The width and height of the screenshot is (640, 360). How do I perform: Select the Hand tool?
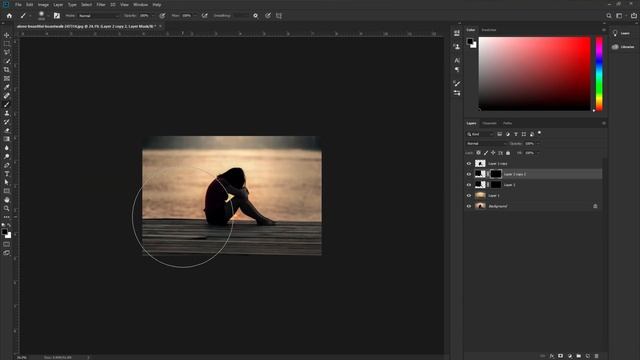(7, 200)
